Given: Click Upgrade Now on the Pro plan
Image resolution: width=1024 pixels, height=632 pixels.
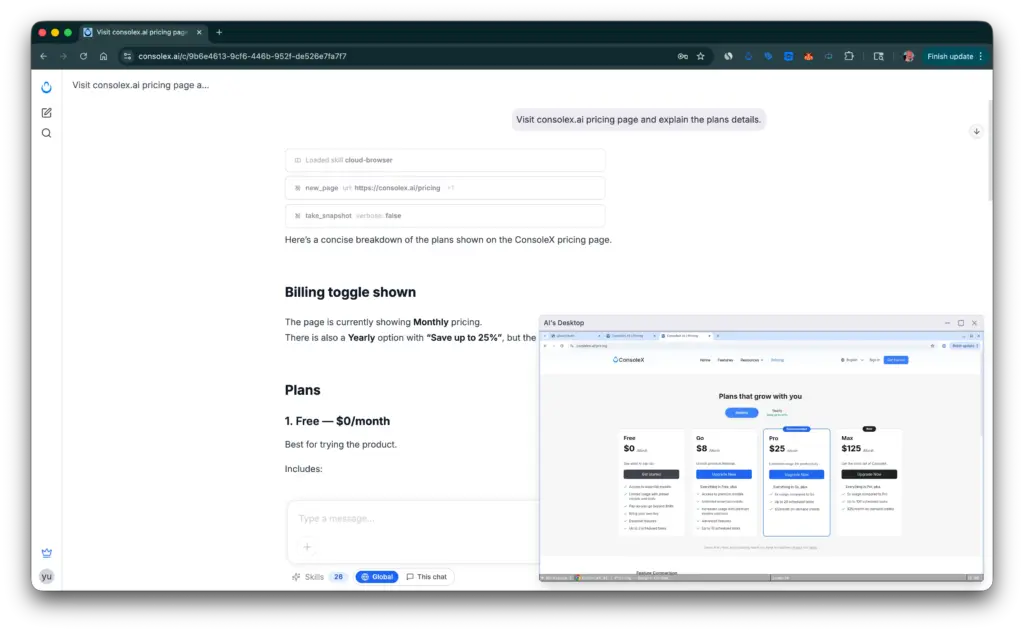Looking at the screenshot, I should point(797,474).
